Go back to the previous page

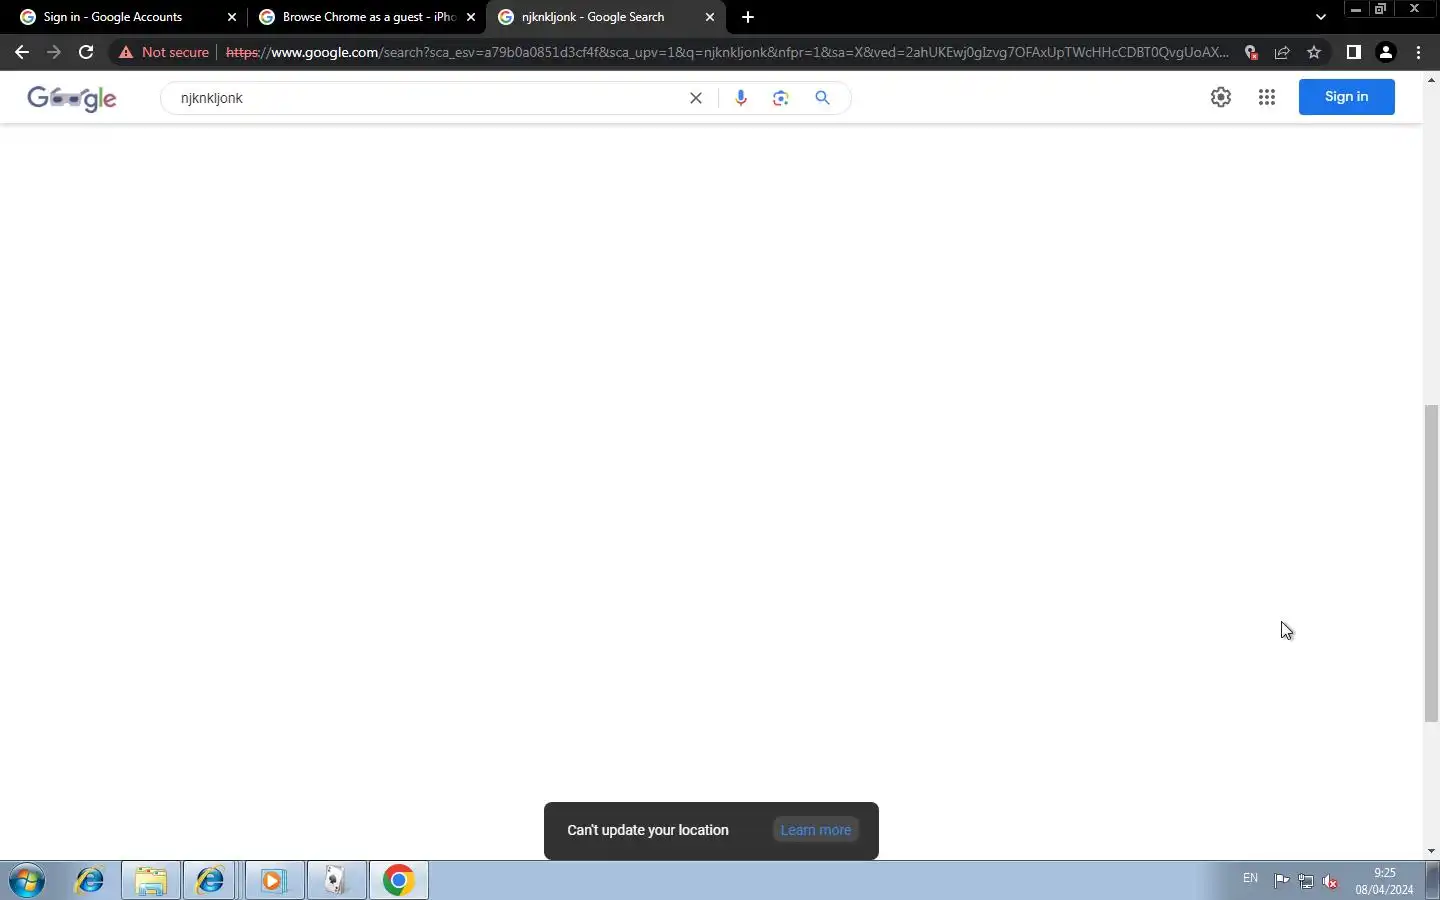coord(22,52)
